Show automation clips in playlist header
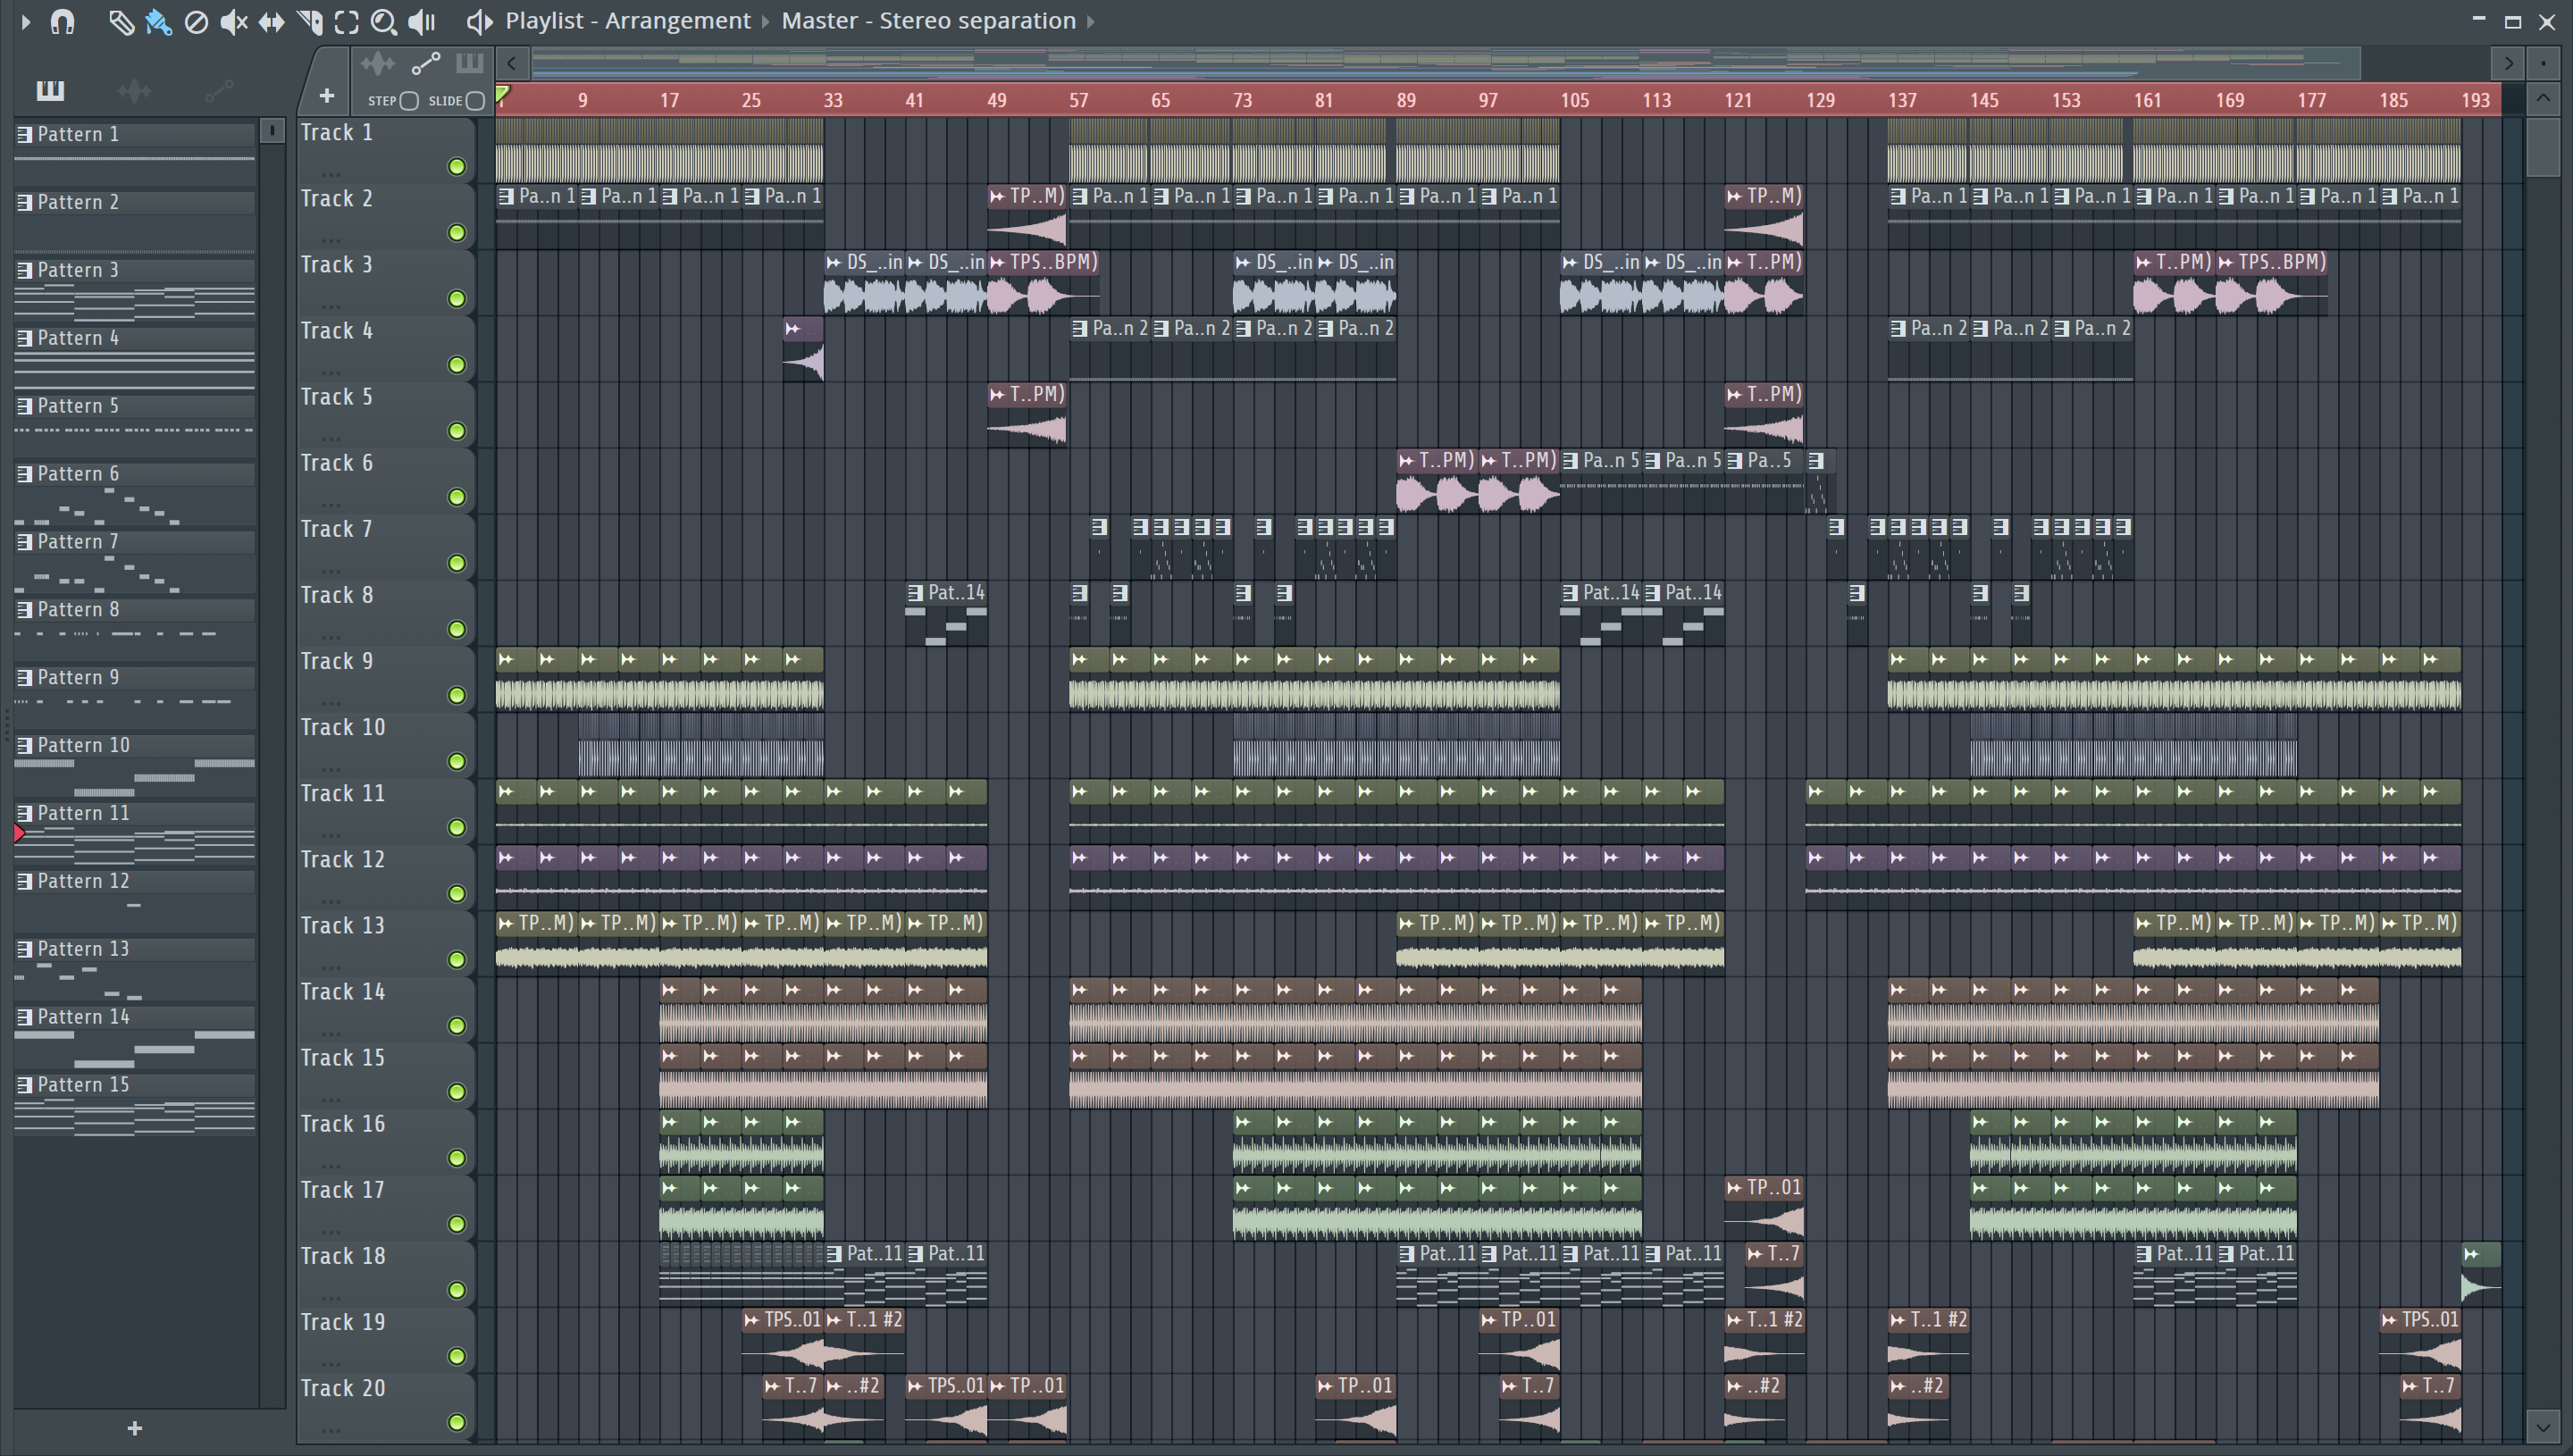The height and width of the screenshot is (1456, 2573). [426, 64]
